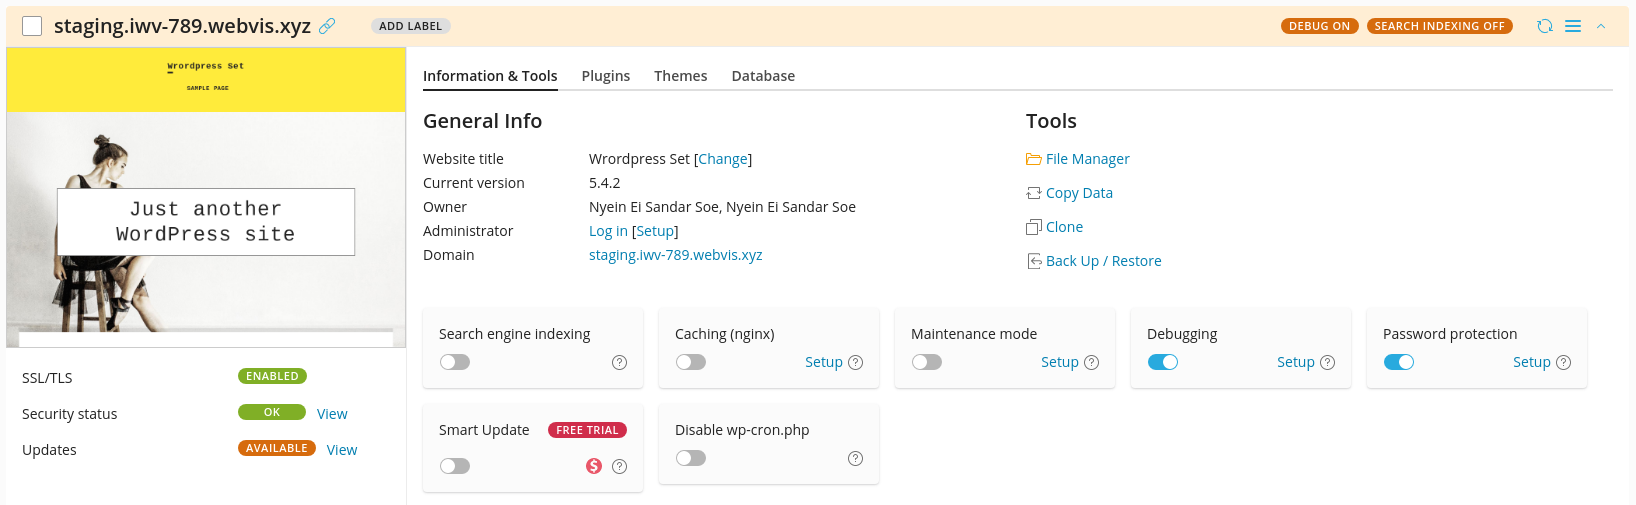The image size is (1636, 505).
Task: Open the Database tab
Action: tap(763, 76)
